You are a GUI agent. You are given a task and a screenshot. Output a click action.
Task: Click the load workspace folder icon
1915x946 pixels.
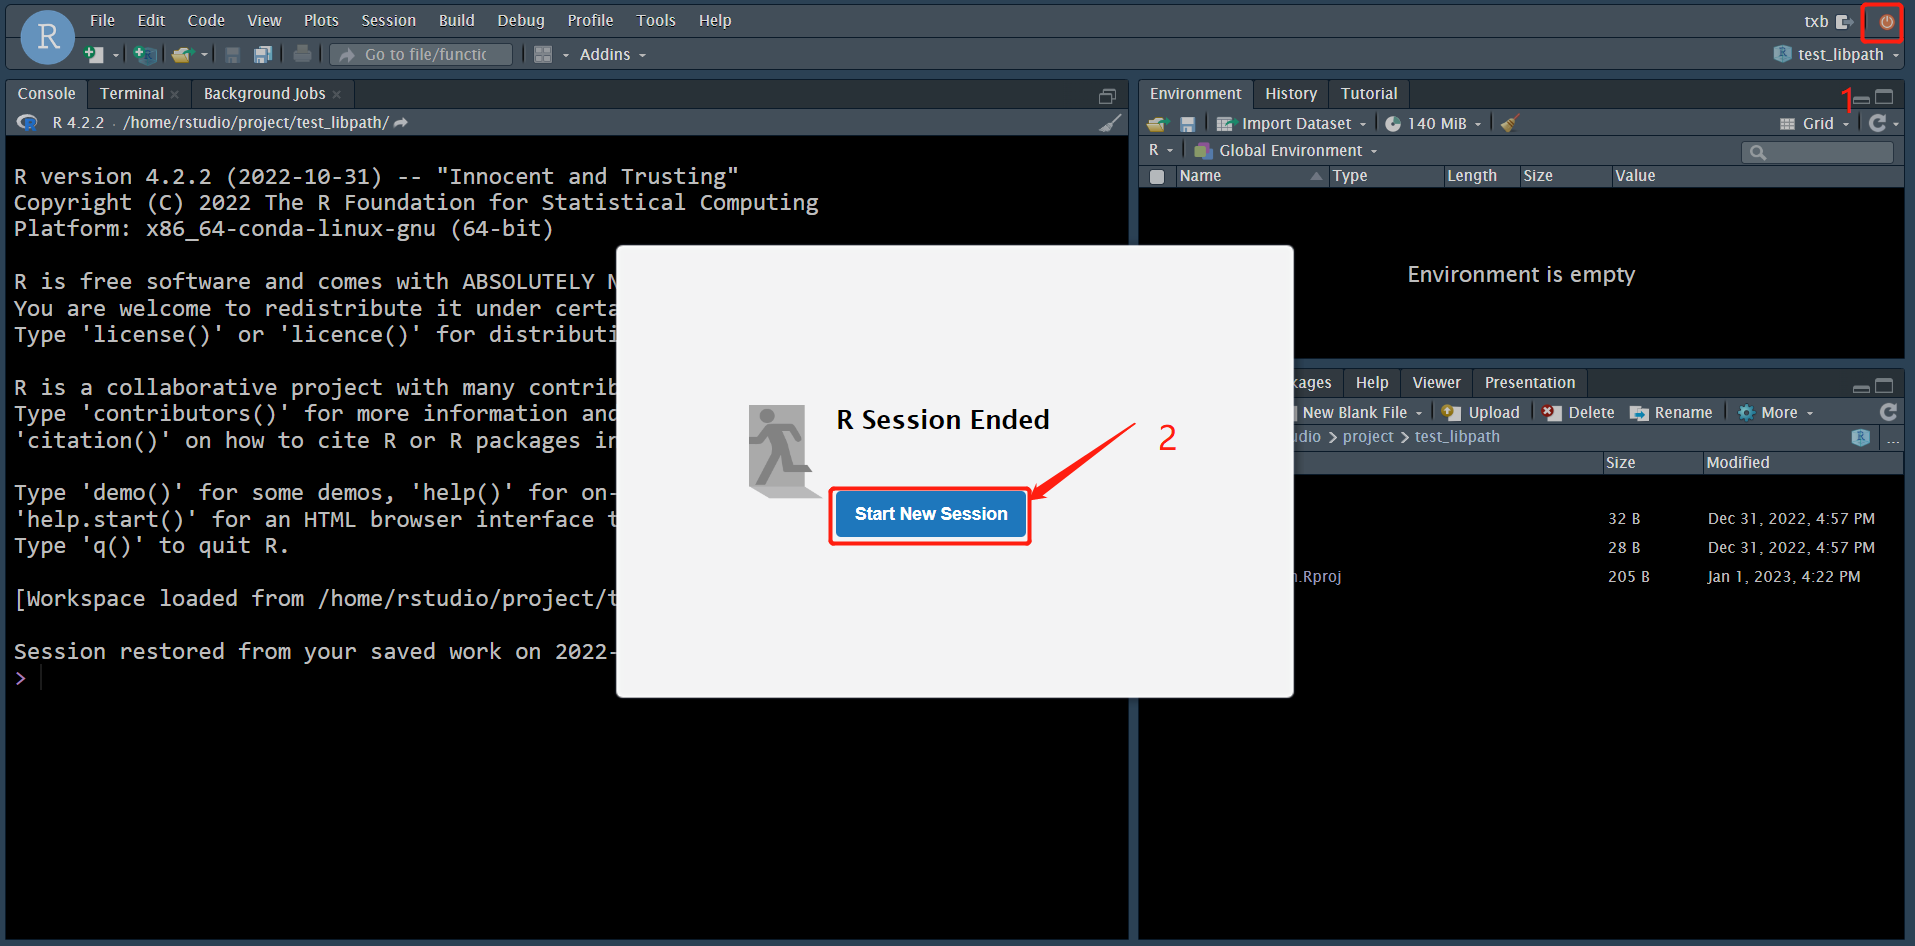click(x=1157, y=123)
